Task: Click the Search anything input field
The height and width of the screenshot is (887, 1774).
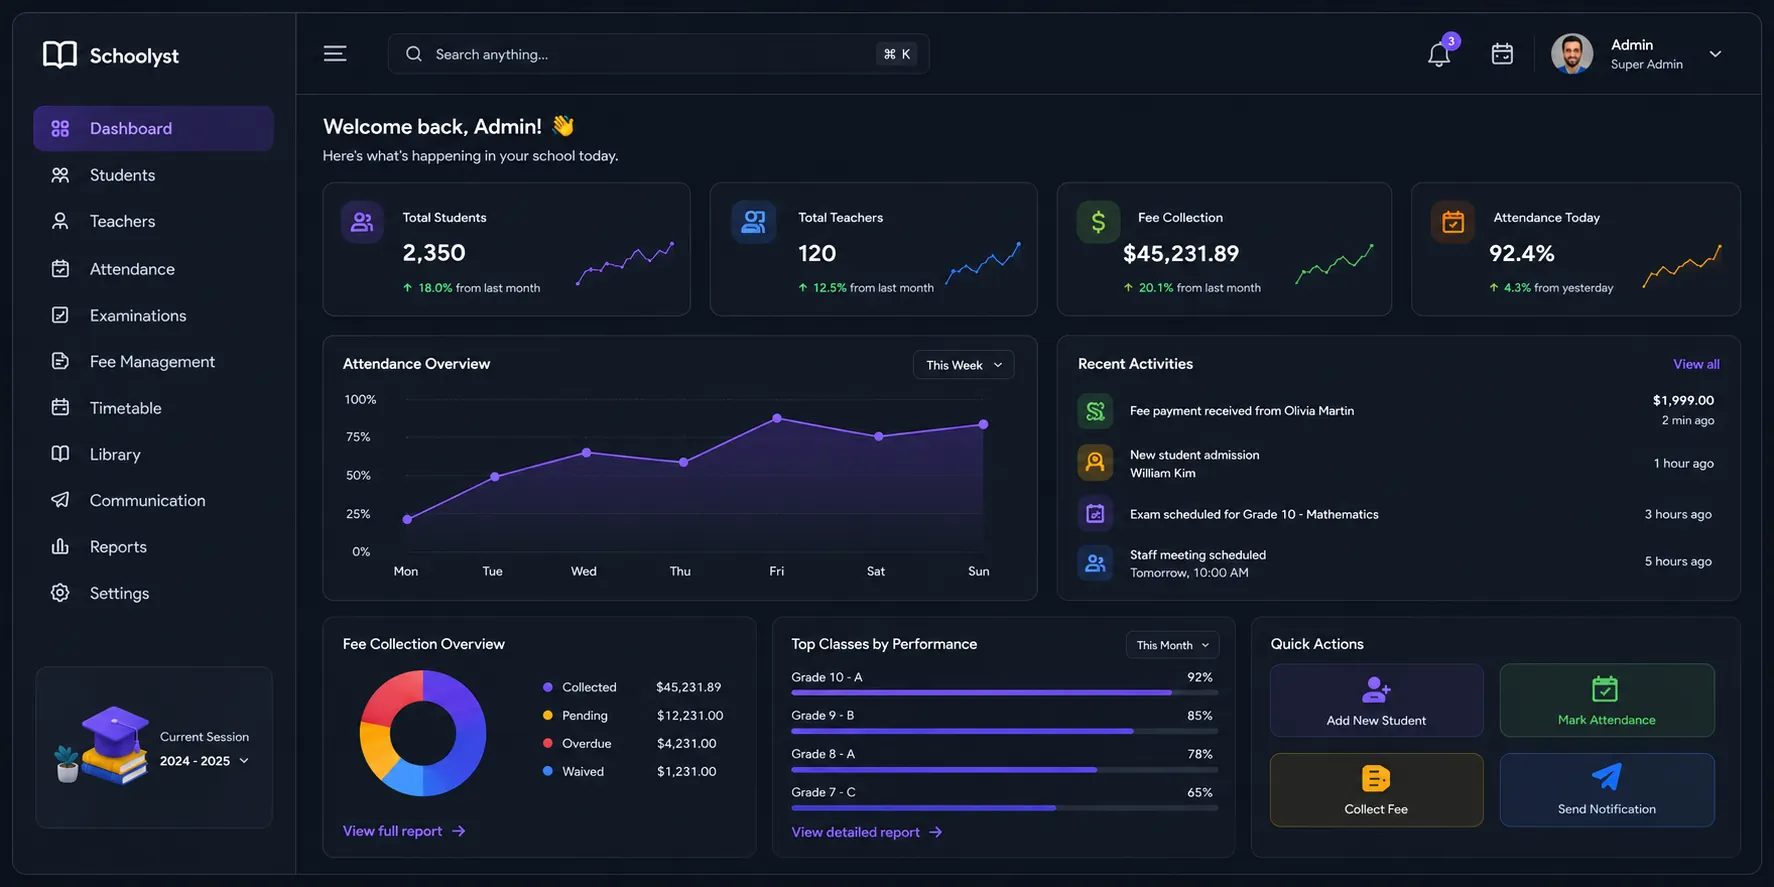Action: click(658, 54)
